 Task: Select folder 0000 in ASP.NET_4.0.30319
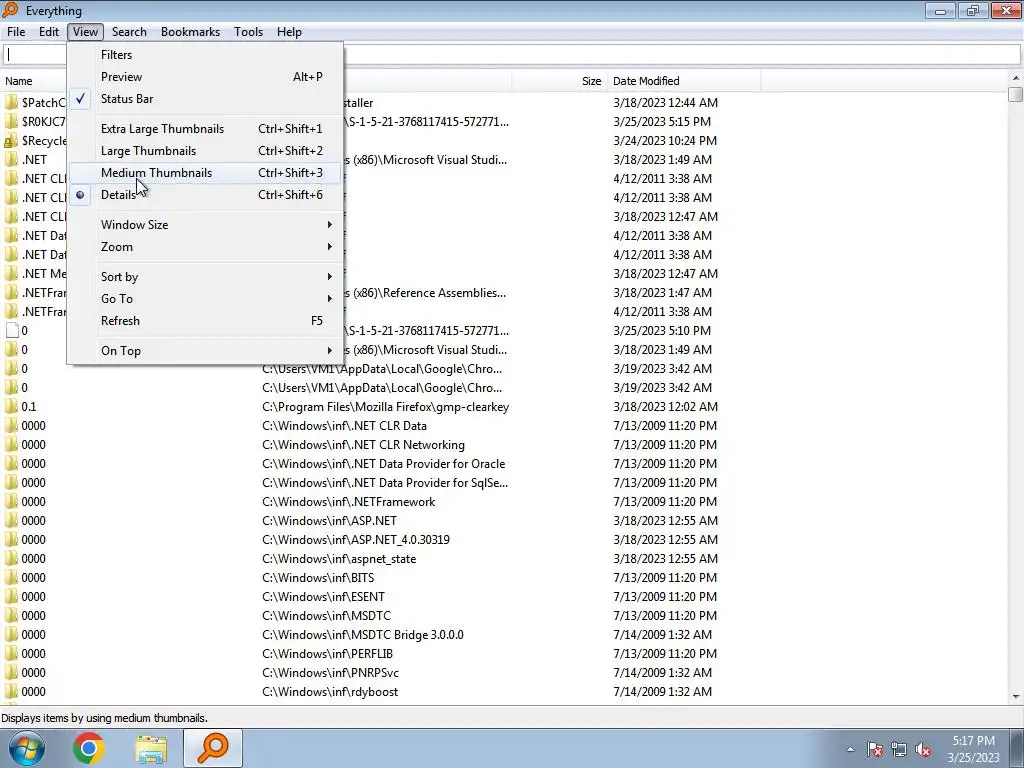33,539
